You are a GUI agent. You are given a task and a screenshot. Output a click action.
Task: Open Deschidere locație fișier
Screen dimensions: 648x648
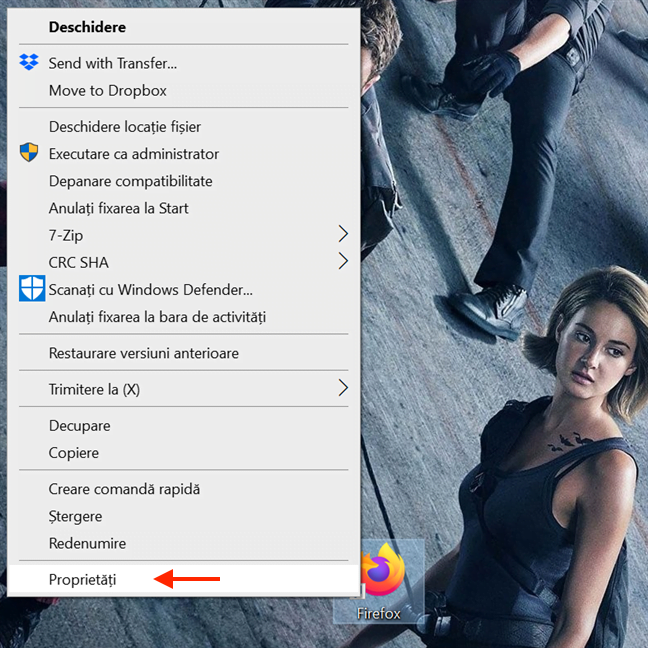[183, 126]
